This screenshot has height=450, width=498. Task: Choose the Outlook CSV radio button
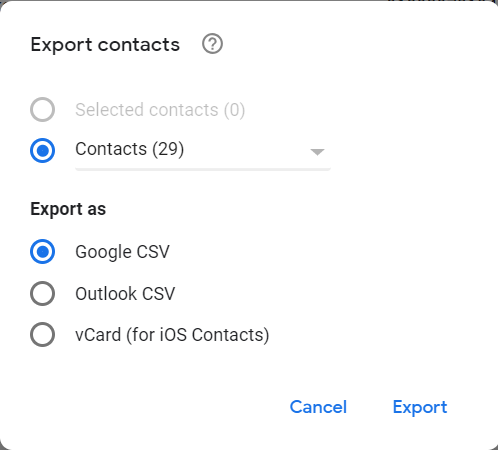42,293
